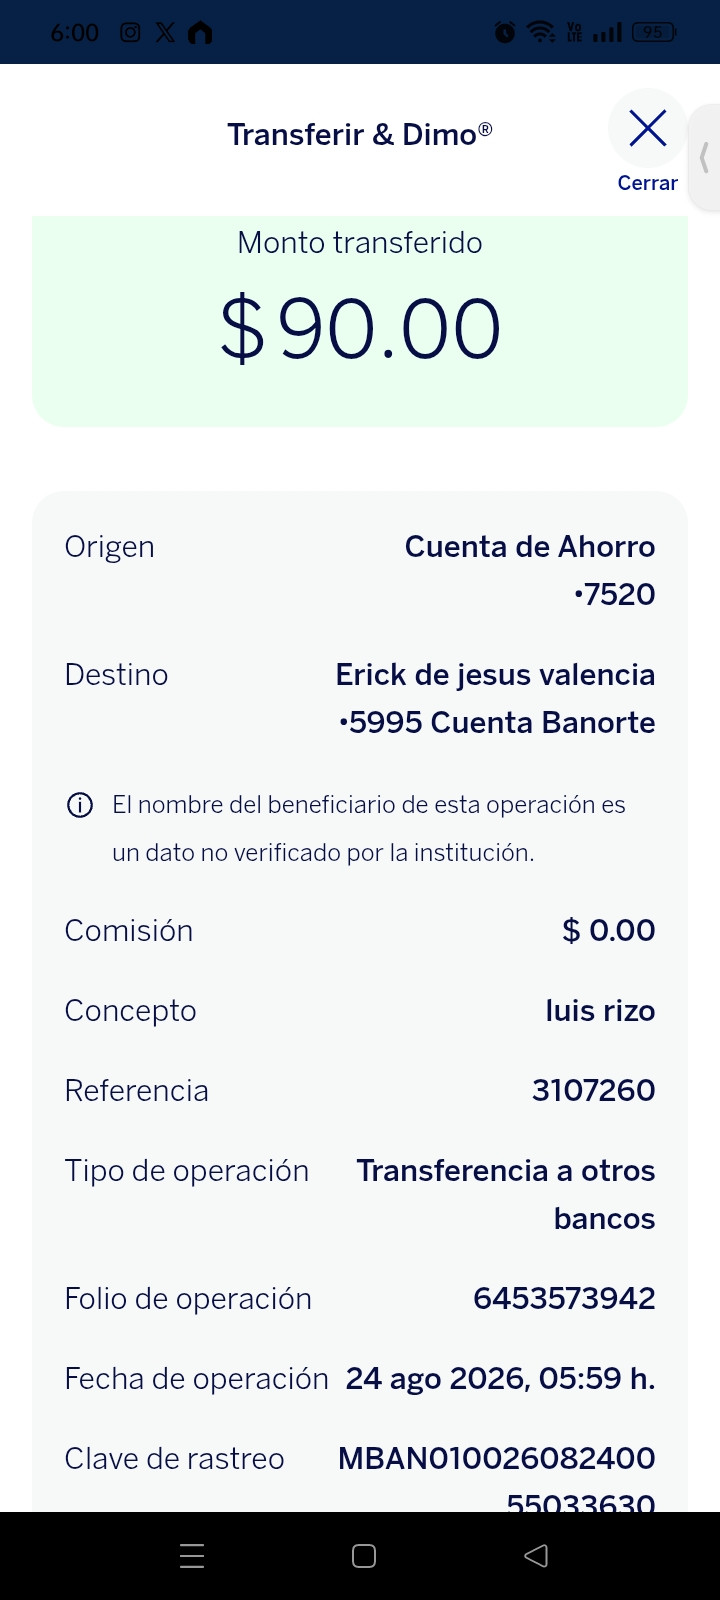Tap the info icon beside beneficiary notice
The width and height of the screenshot is (720, 1600).
[80, 805]
